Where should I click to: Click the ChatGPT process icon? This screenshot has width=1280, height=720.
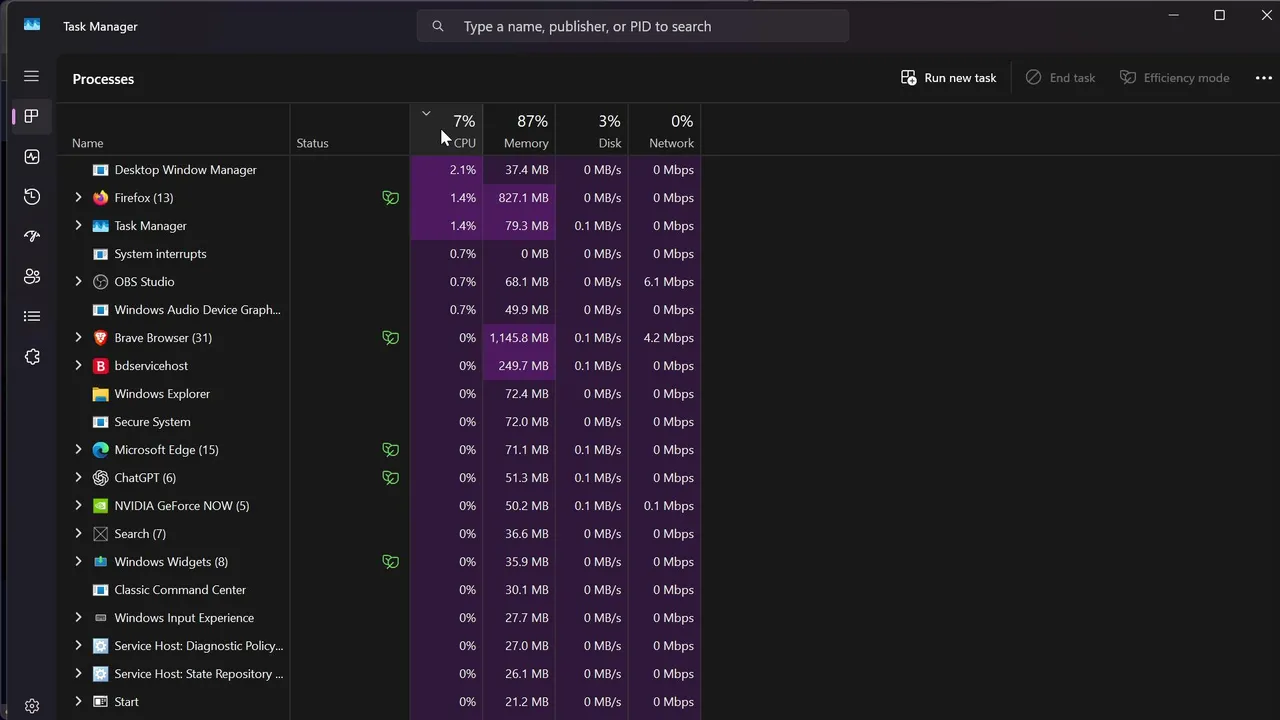point(100,478)
